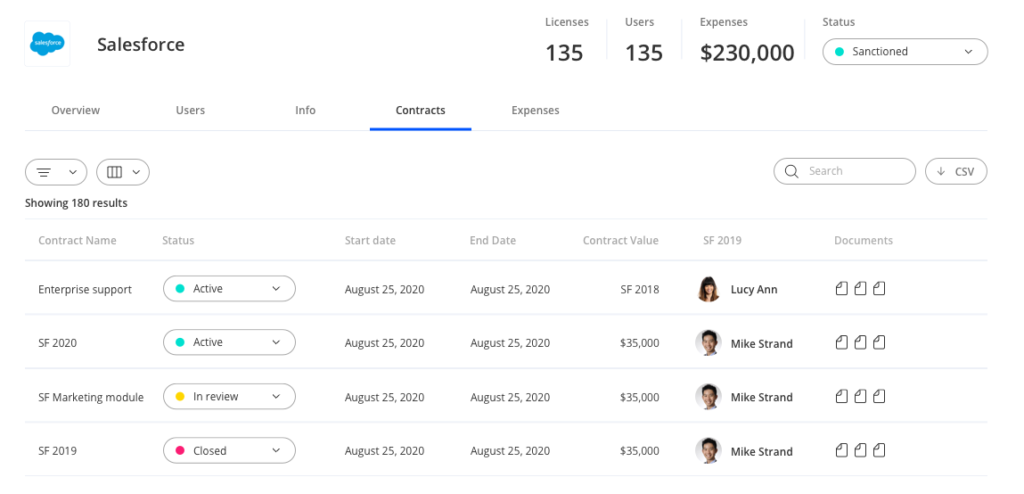The image size is (1024, 494).
Task: Click the SF 2019 column header
Action: pos(722,240)
